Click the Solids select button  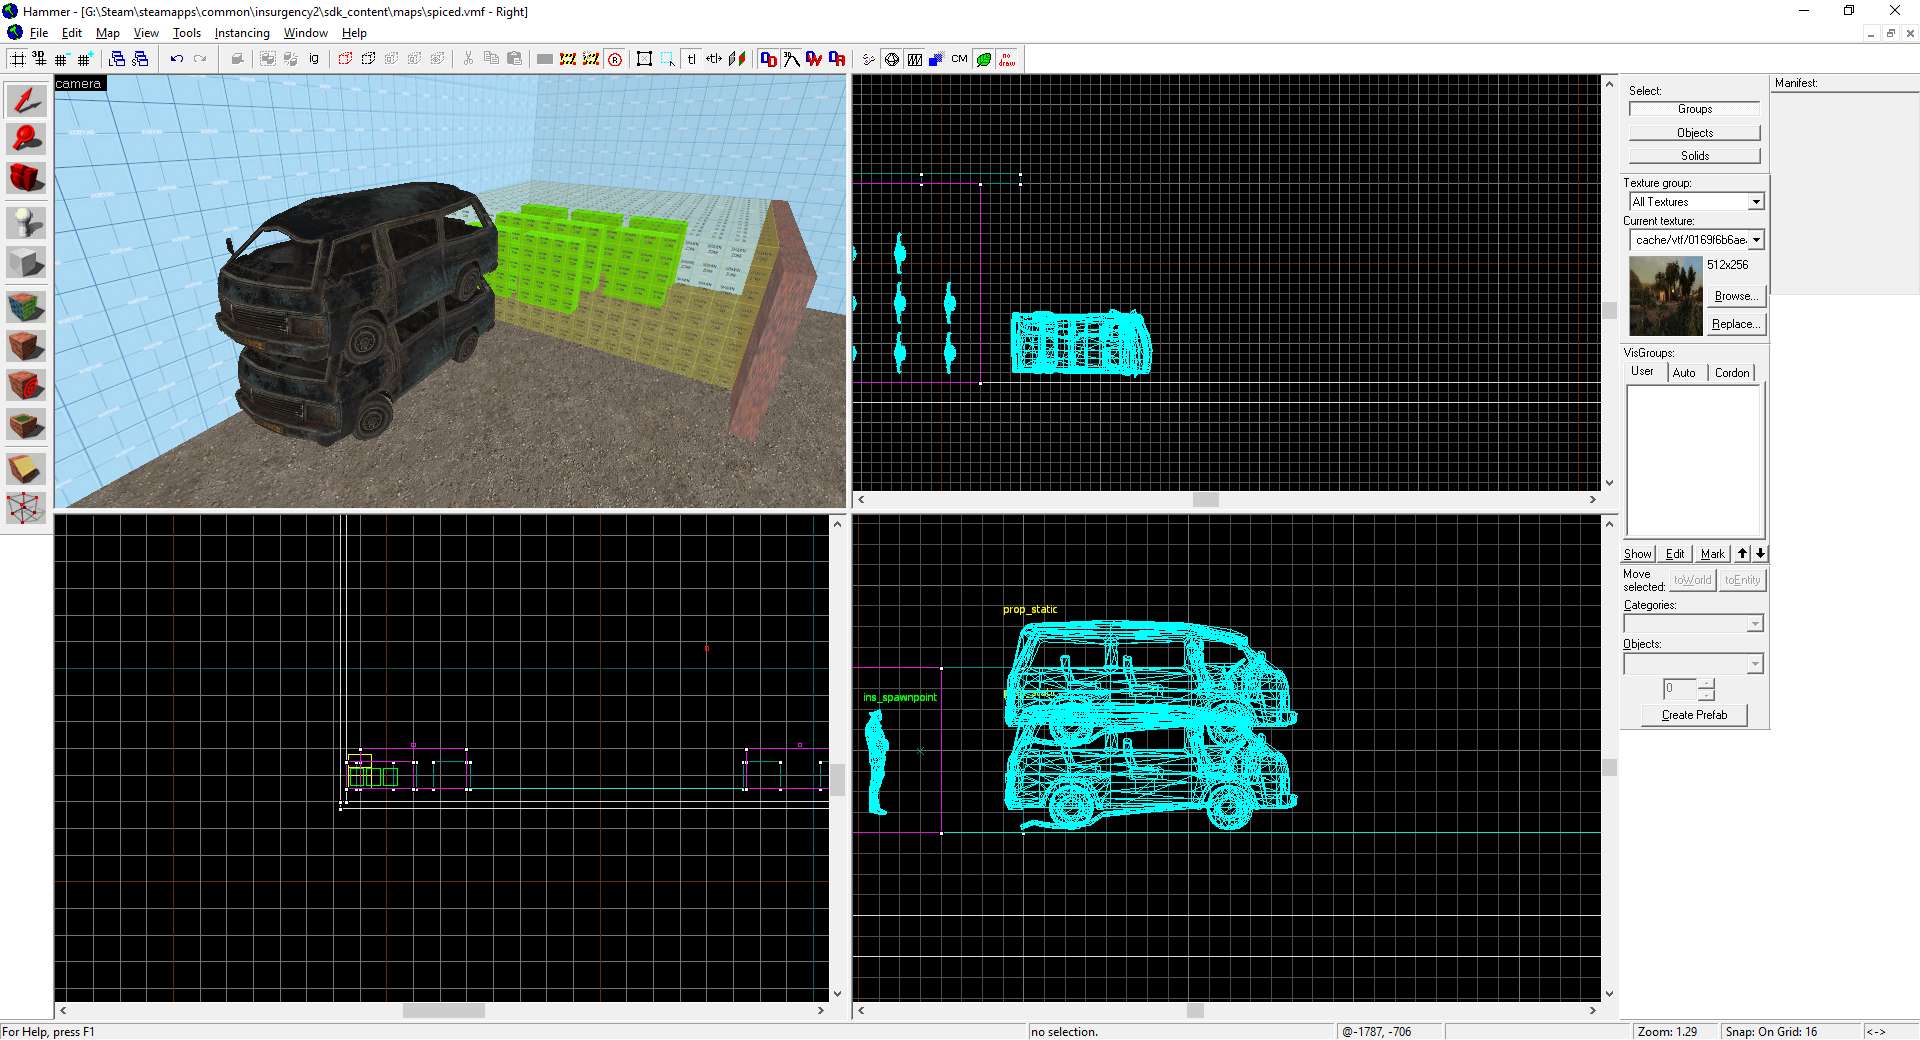1694,156
